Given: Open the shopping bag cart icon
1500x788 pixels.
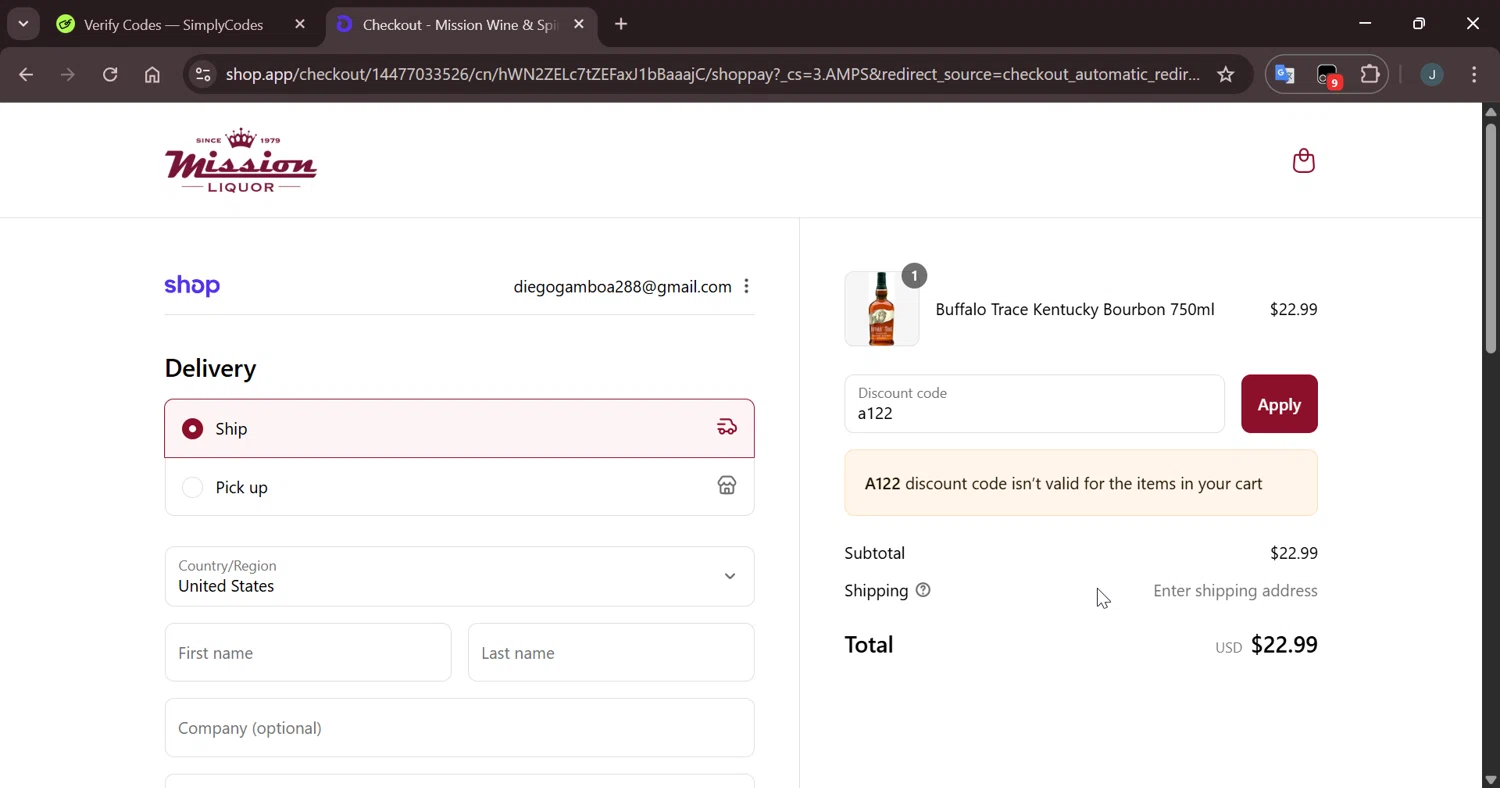Looking at the screenshot, I should click(x=1303, y=161).
